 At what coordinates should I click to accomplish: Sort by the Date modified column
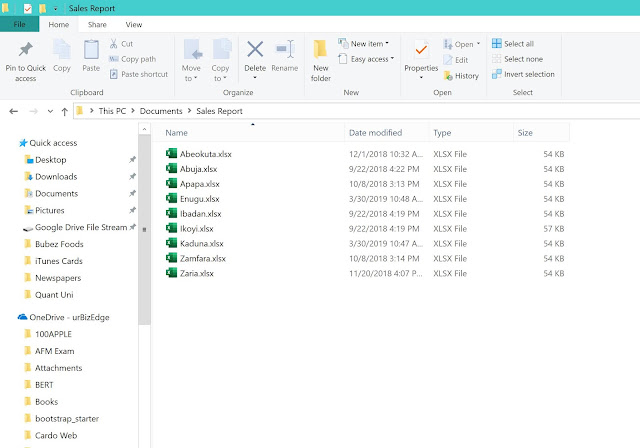[376, 133]
